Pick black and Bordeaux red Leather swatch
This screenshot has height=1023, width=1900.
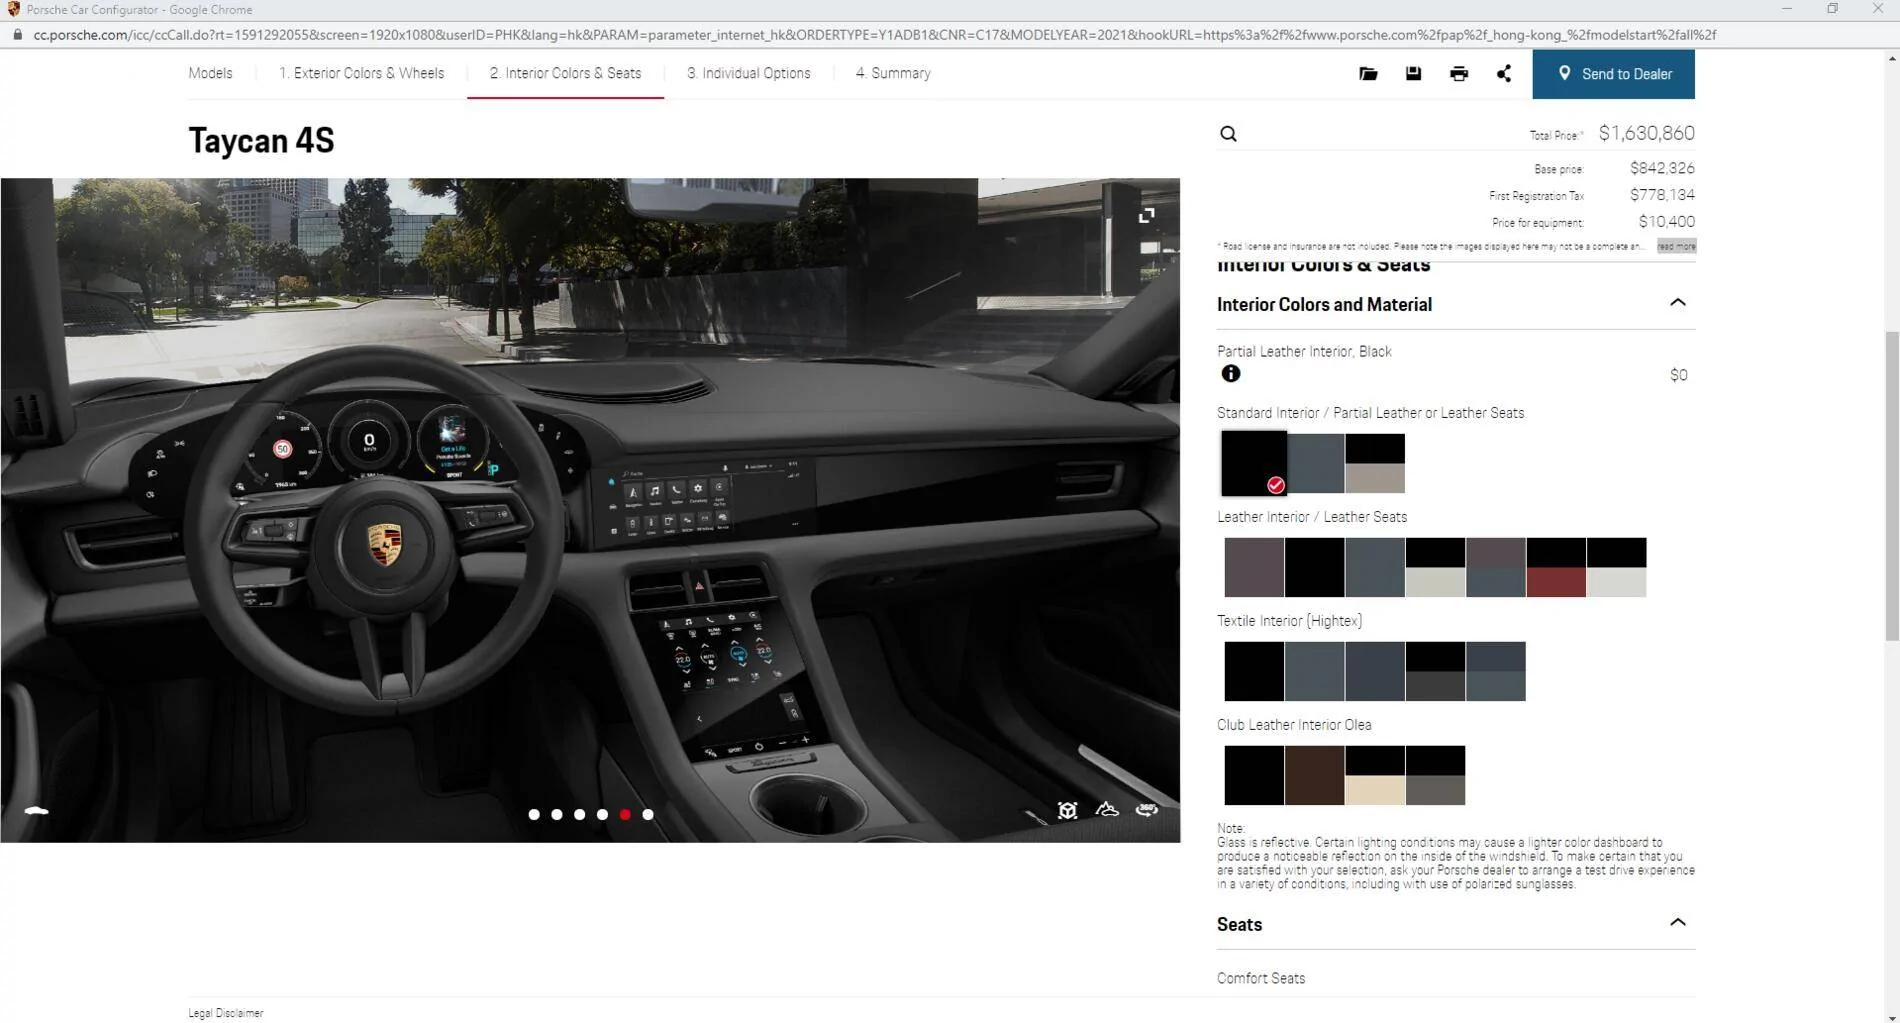[x=1556, y=567]
